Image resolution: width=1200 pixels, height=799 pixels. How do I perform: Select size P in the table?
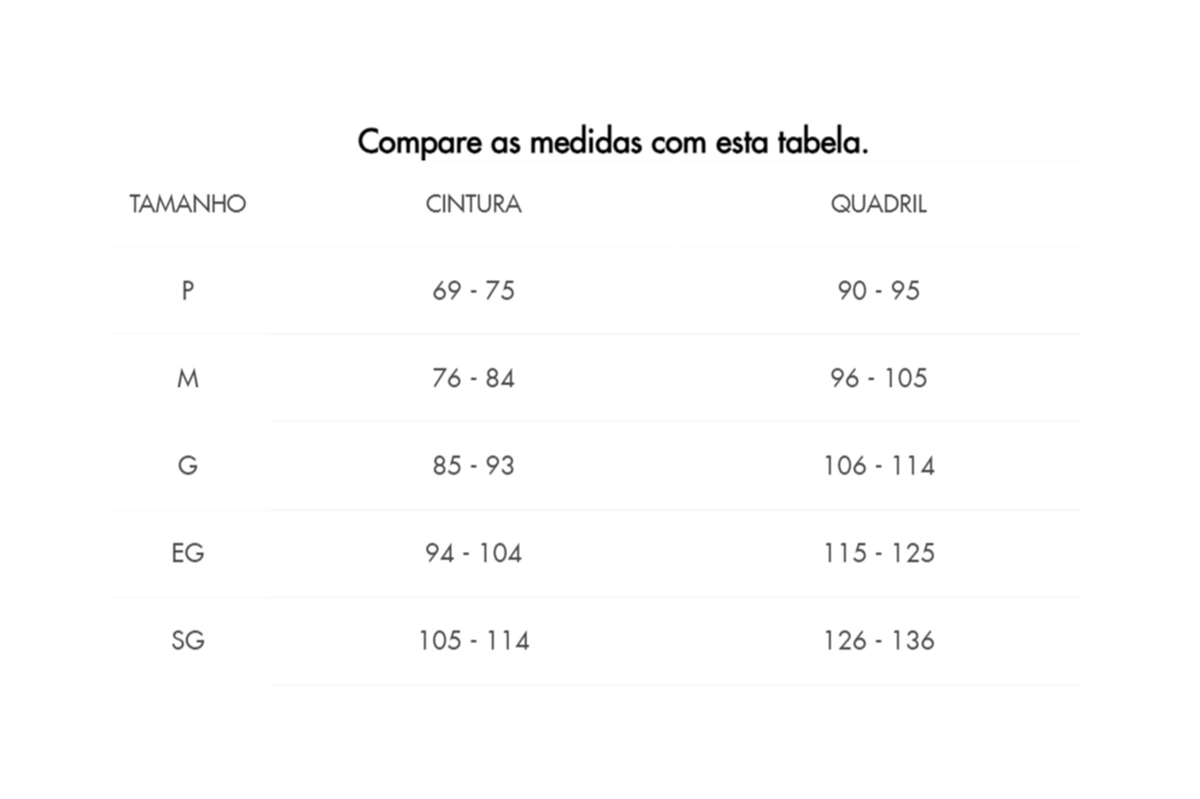click(x=187, y=291)
